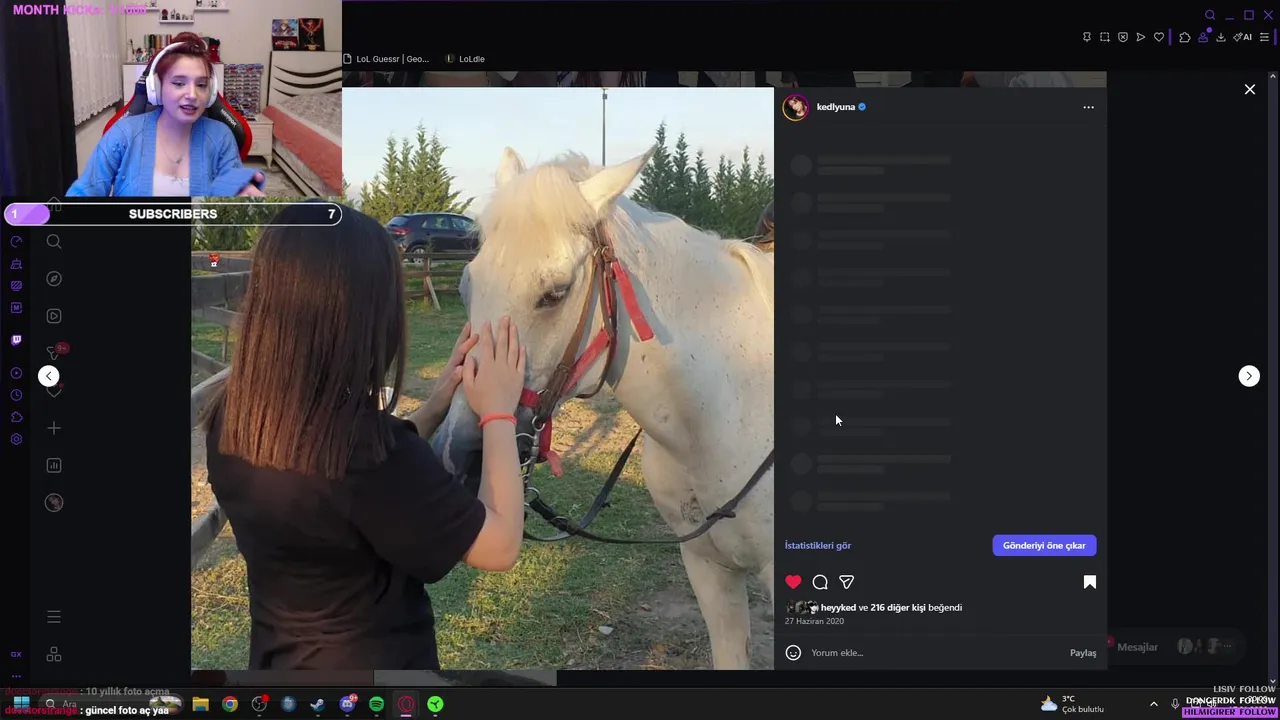
Task: Open Instagram Explore compass icon
Action: click(54, 279)
